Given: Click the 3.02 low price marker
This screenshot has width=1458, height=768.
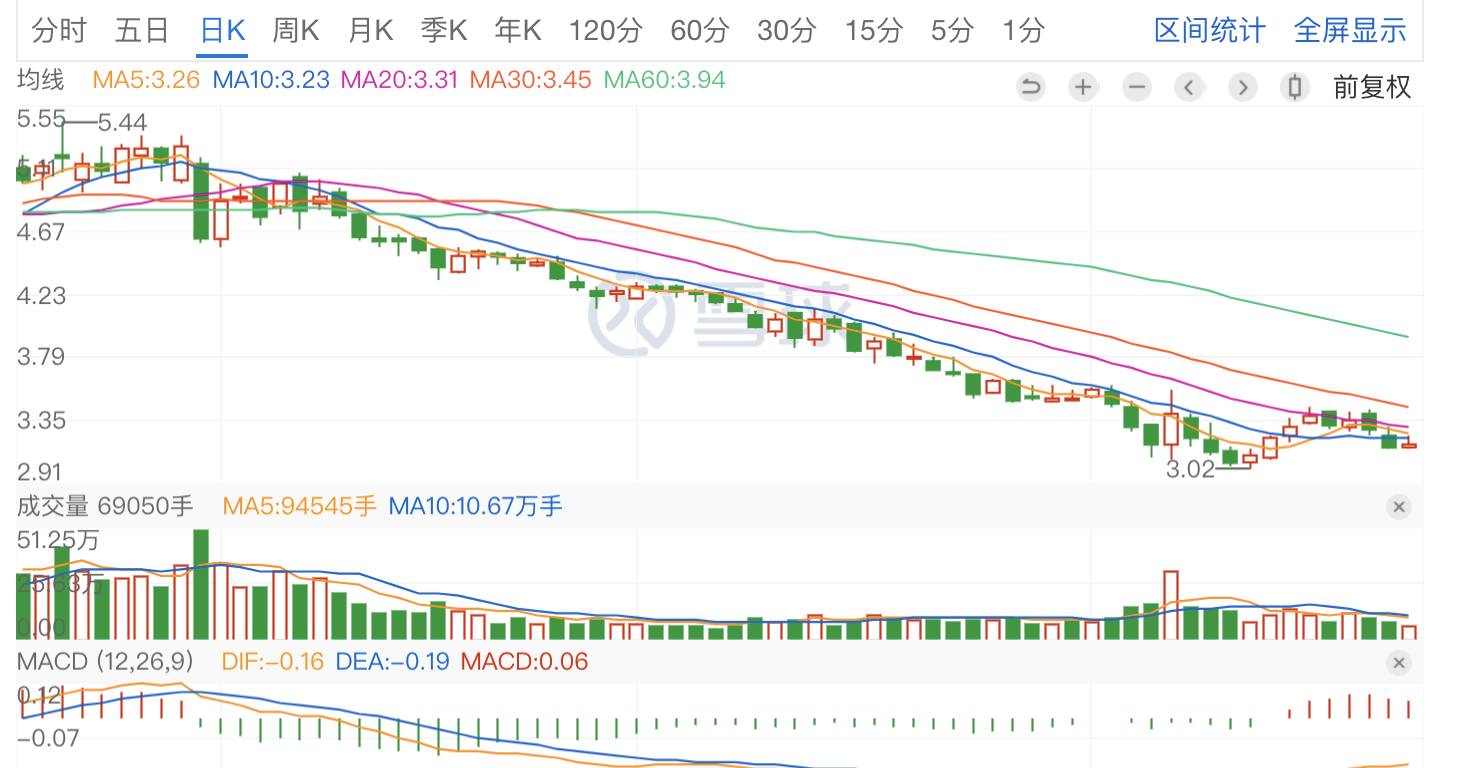Looking at the screenshot, I should (1190, 469).
